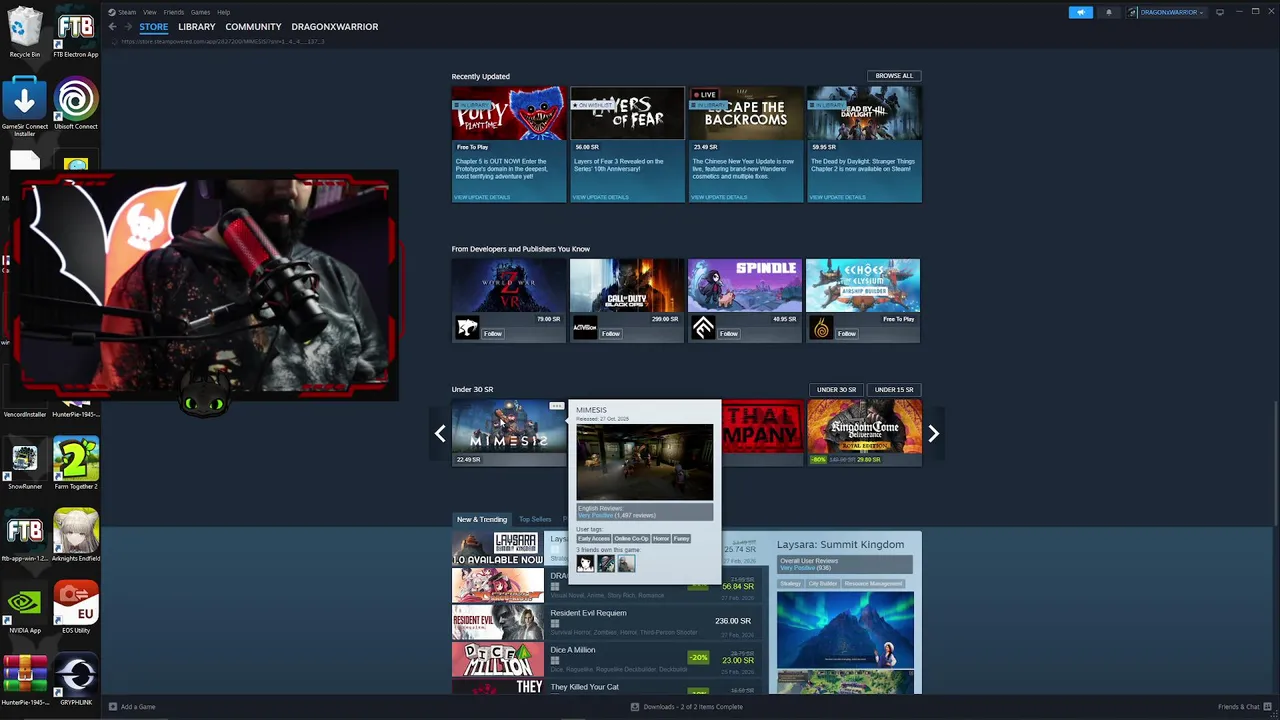Open the Recycle Bin desktop icon
The image size is (1280, 720).
25,32
